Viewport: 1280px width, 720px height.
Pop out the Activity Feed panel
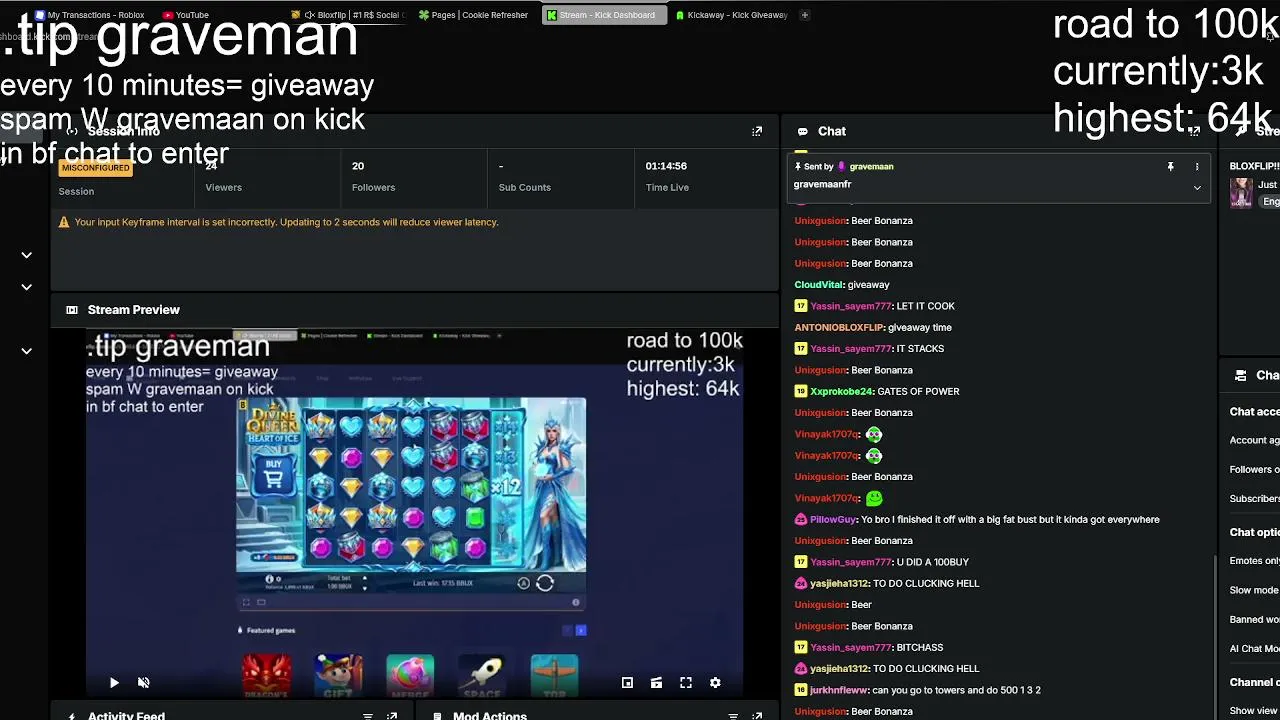(x=392, y=716)
